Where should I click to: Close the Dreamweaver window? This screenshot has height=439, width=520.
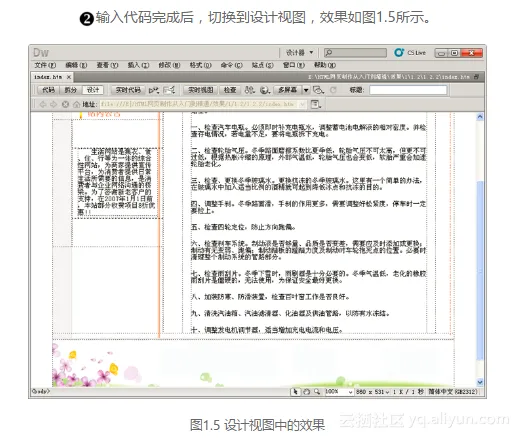point(471,53)
